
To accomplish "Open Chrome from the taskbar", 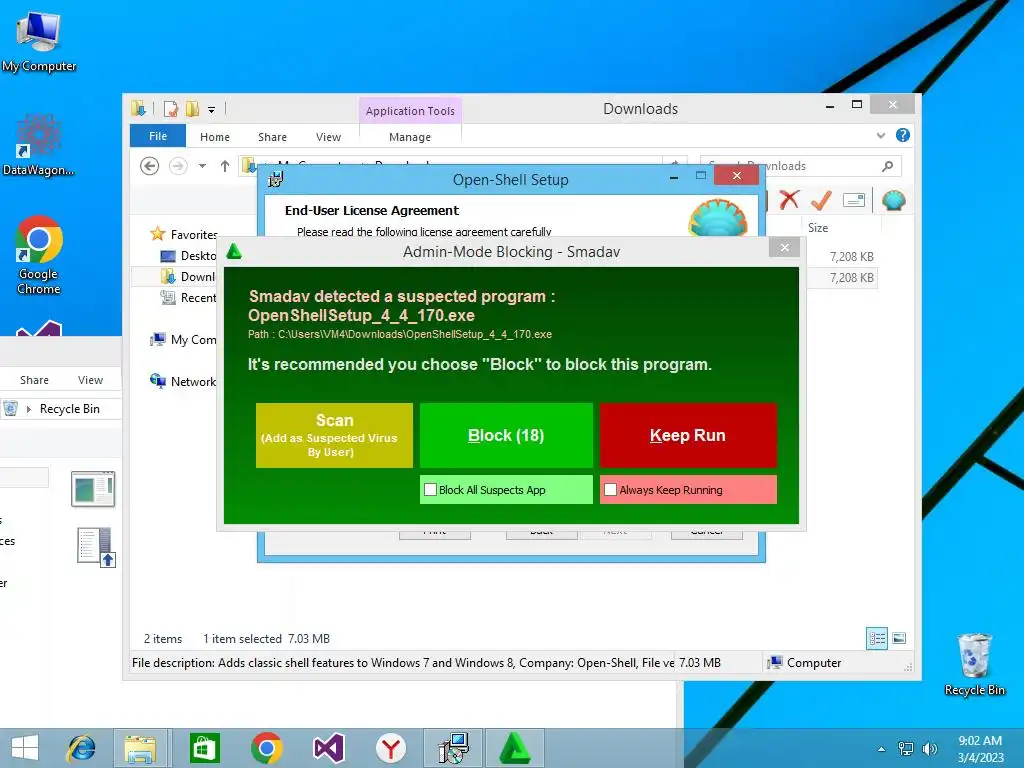I will click(x=266, y=748).
